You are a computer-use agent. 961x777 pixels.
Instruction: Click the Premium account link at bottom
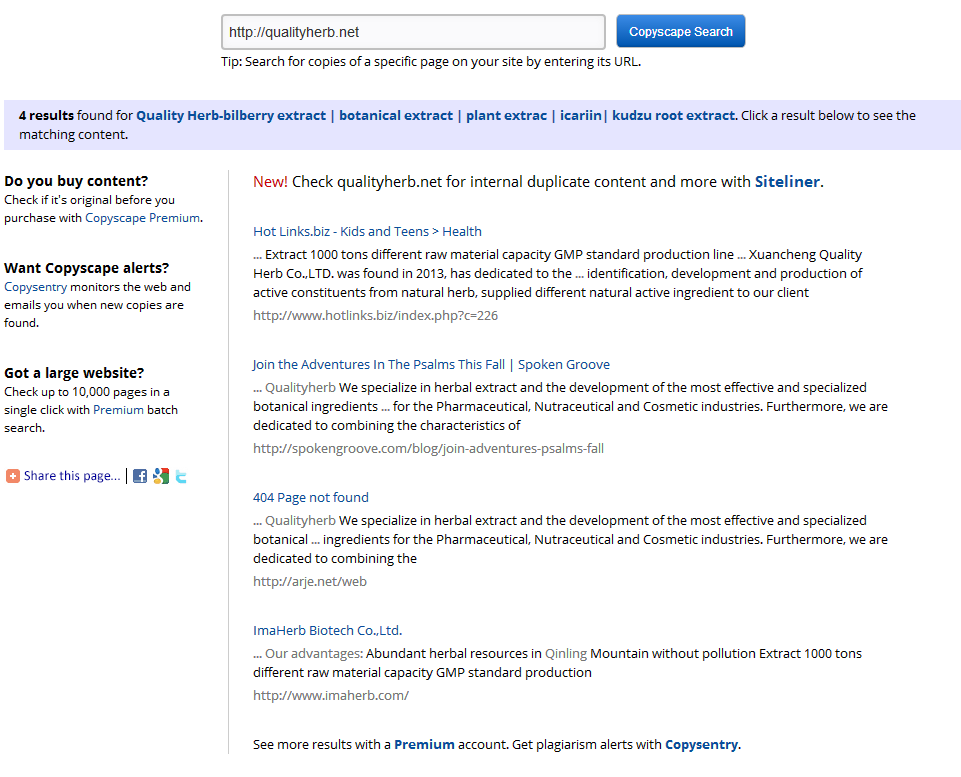coord(424,745)
